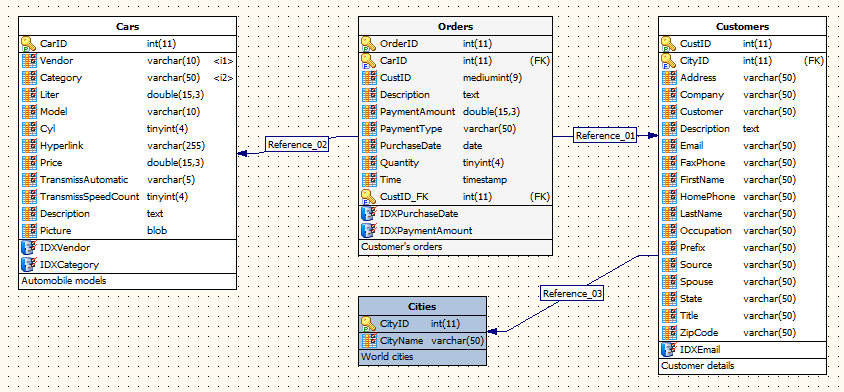Viewport: 844px width, 392px height.
Task: Click the foreign key icon beside Orders CarID
Action: pyautogui.click(x=369, y=61)
